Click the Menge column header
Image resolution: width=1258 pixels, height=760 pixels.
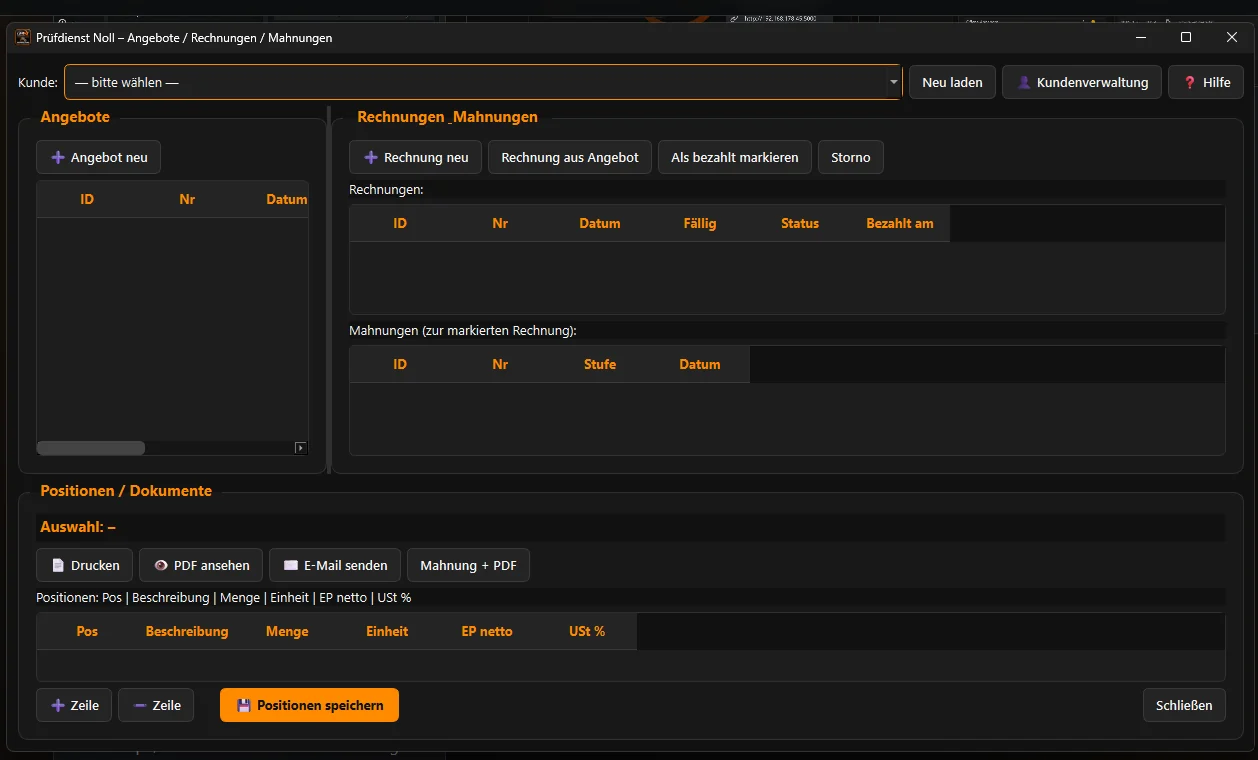pos(287,631)
